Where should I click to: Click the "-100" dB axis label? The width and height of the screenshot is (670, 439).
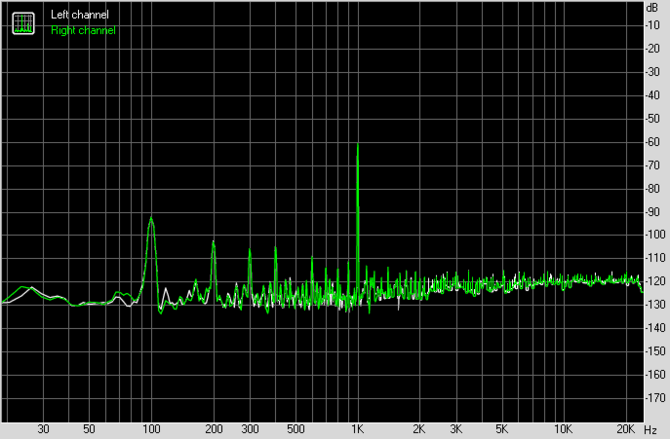(656, 235)
